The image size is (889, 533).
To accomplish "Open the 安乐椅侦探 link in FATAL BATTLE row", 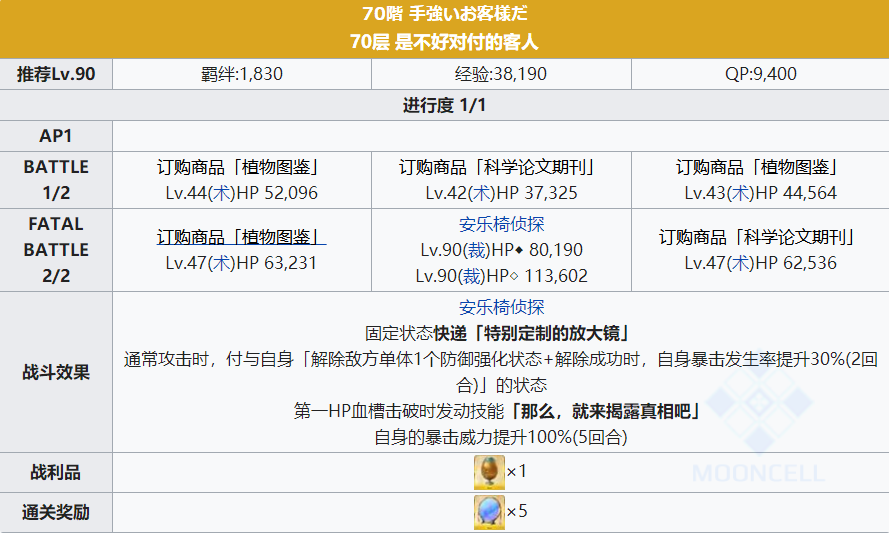I will [501, 224].
